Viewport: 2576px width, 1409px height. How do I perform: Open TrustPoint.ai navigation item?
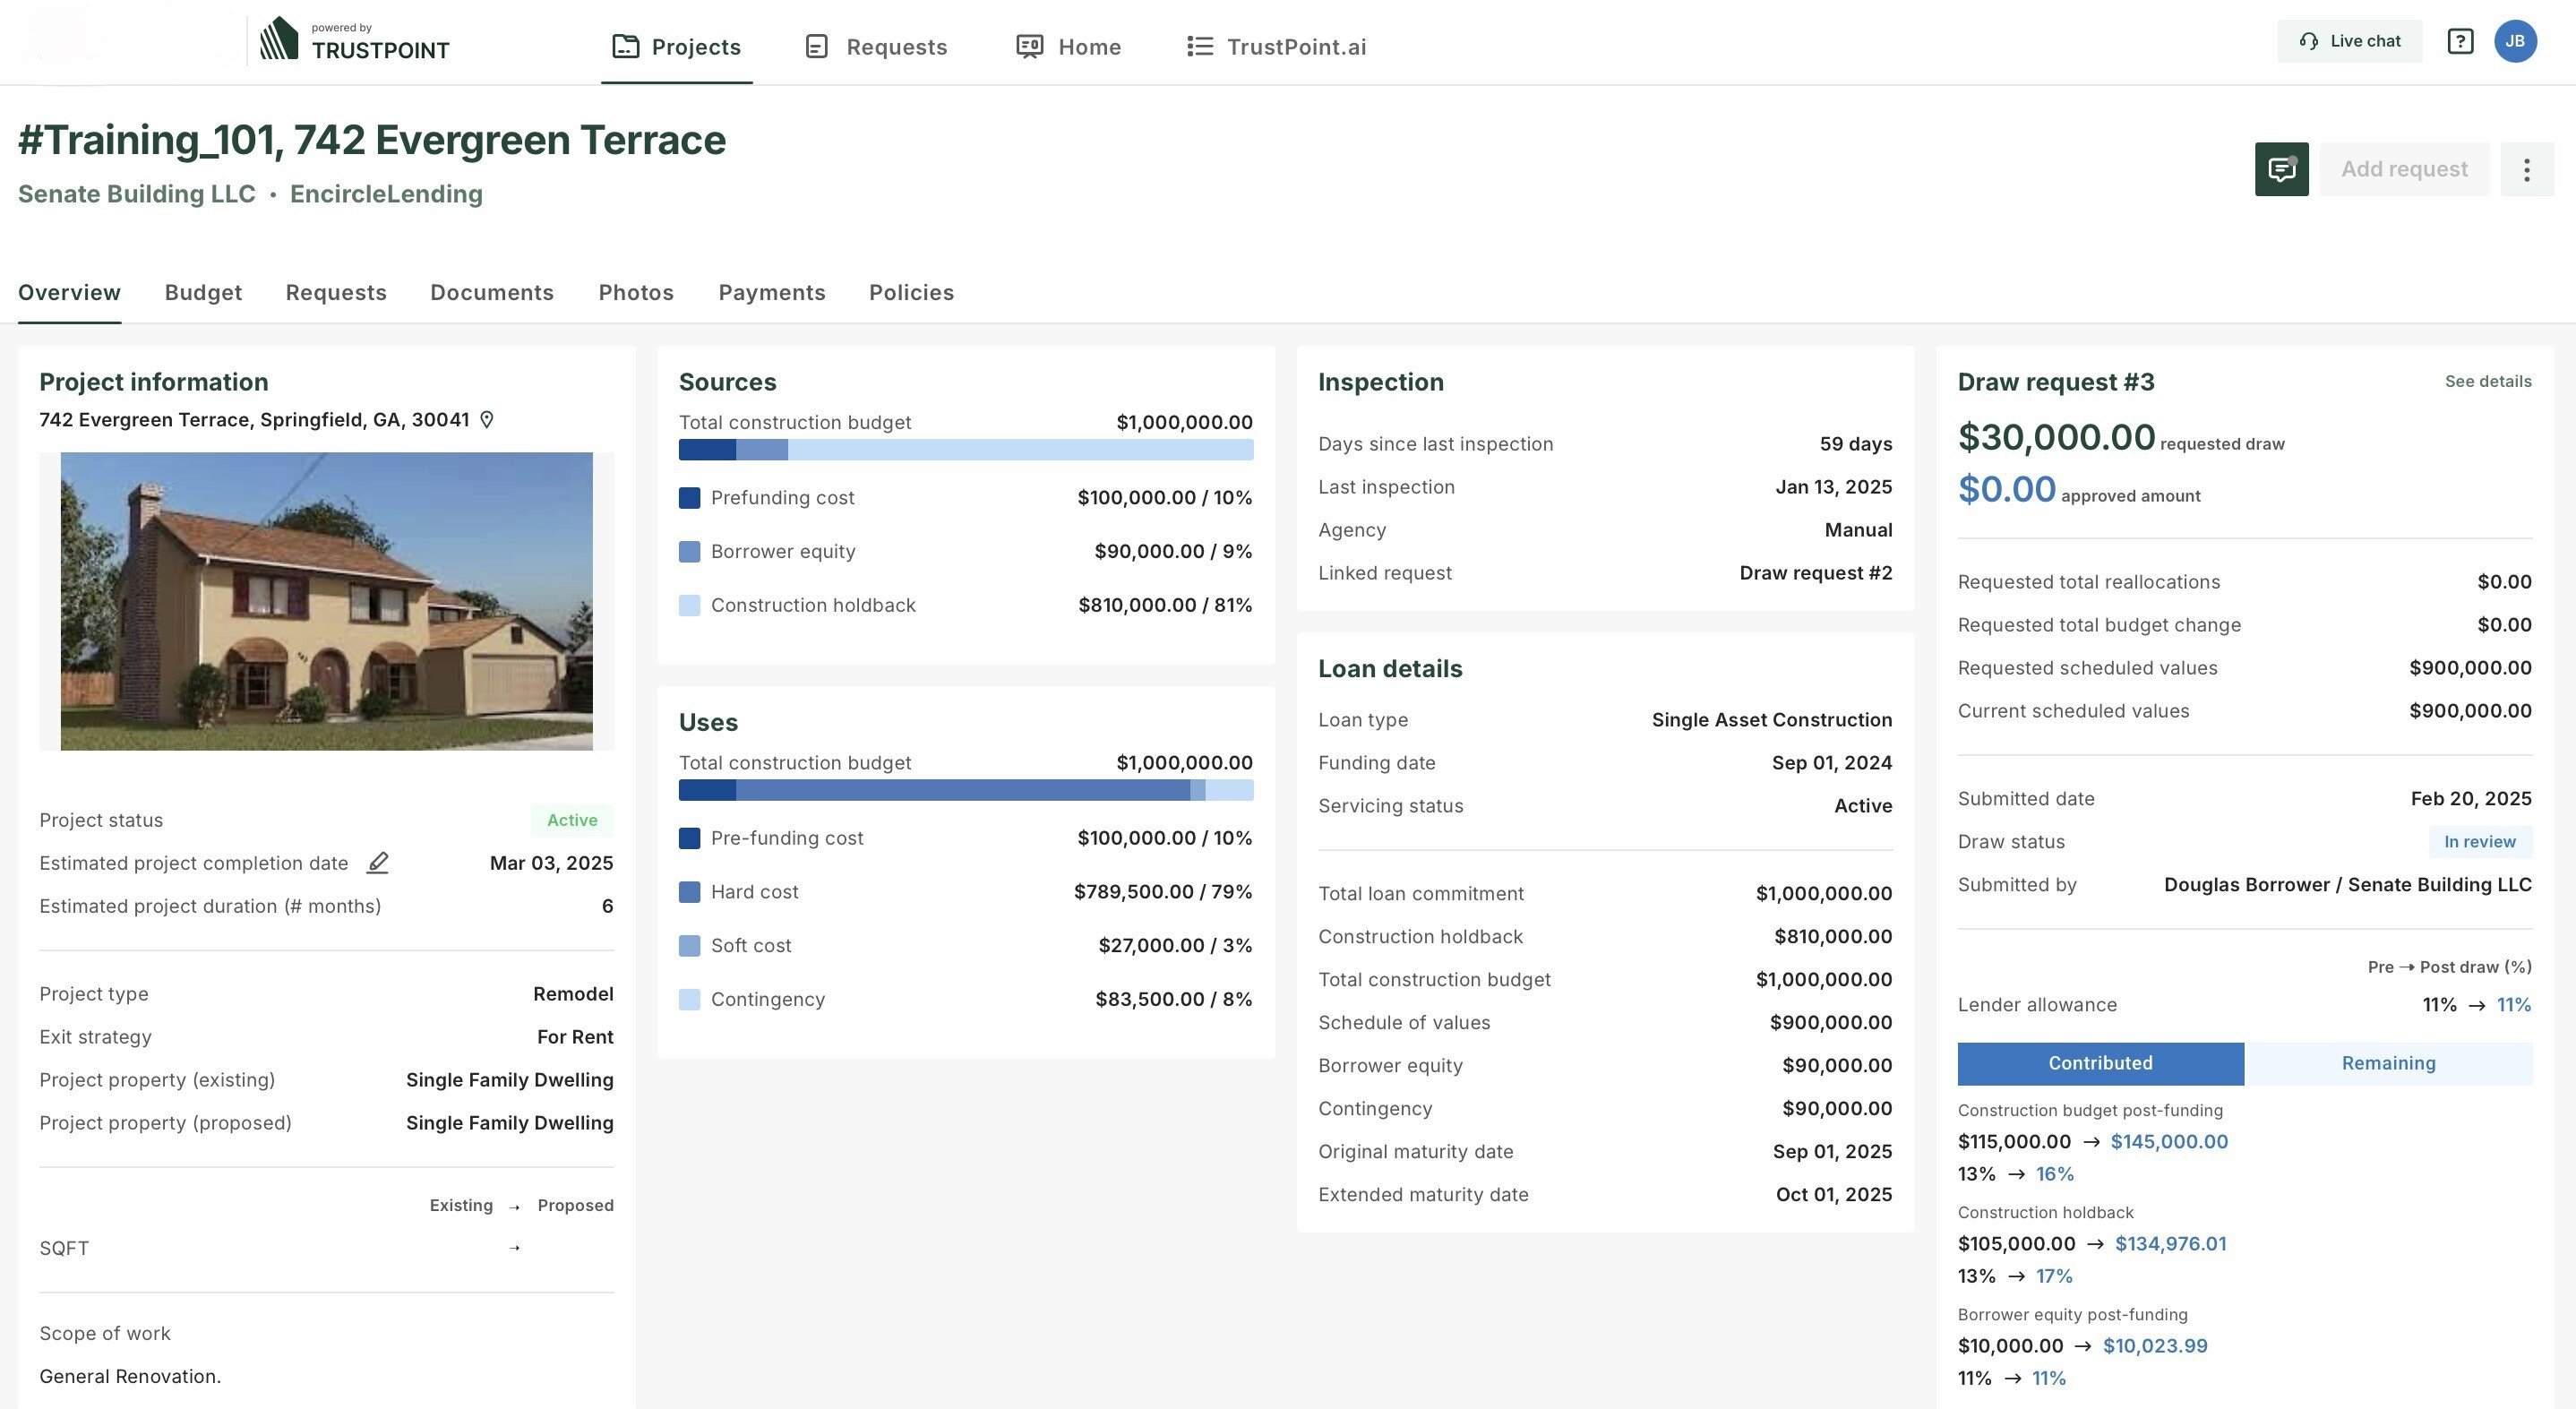[x=1276, y=47]
